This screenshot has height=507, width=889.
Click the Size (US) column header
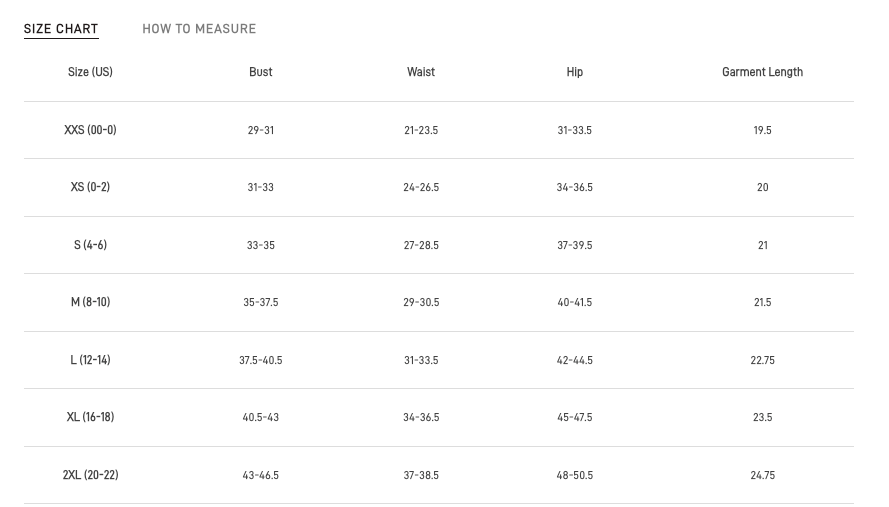[90, 72]
